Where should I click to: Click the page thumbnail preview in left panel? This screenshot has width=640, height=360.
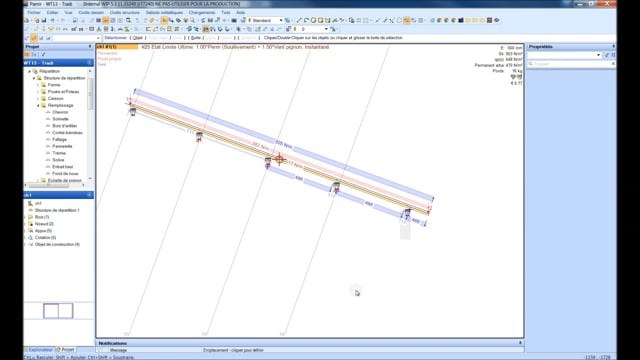point(58,311)
